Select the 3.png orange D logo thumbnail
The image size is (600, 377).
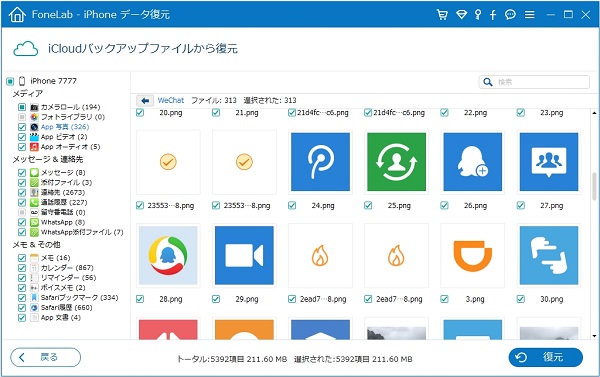473,255
